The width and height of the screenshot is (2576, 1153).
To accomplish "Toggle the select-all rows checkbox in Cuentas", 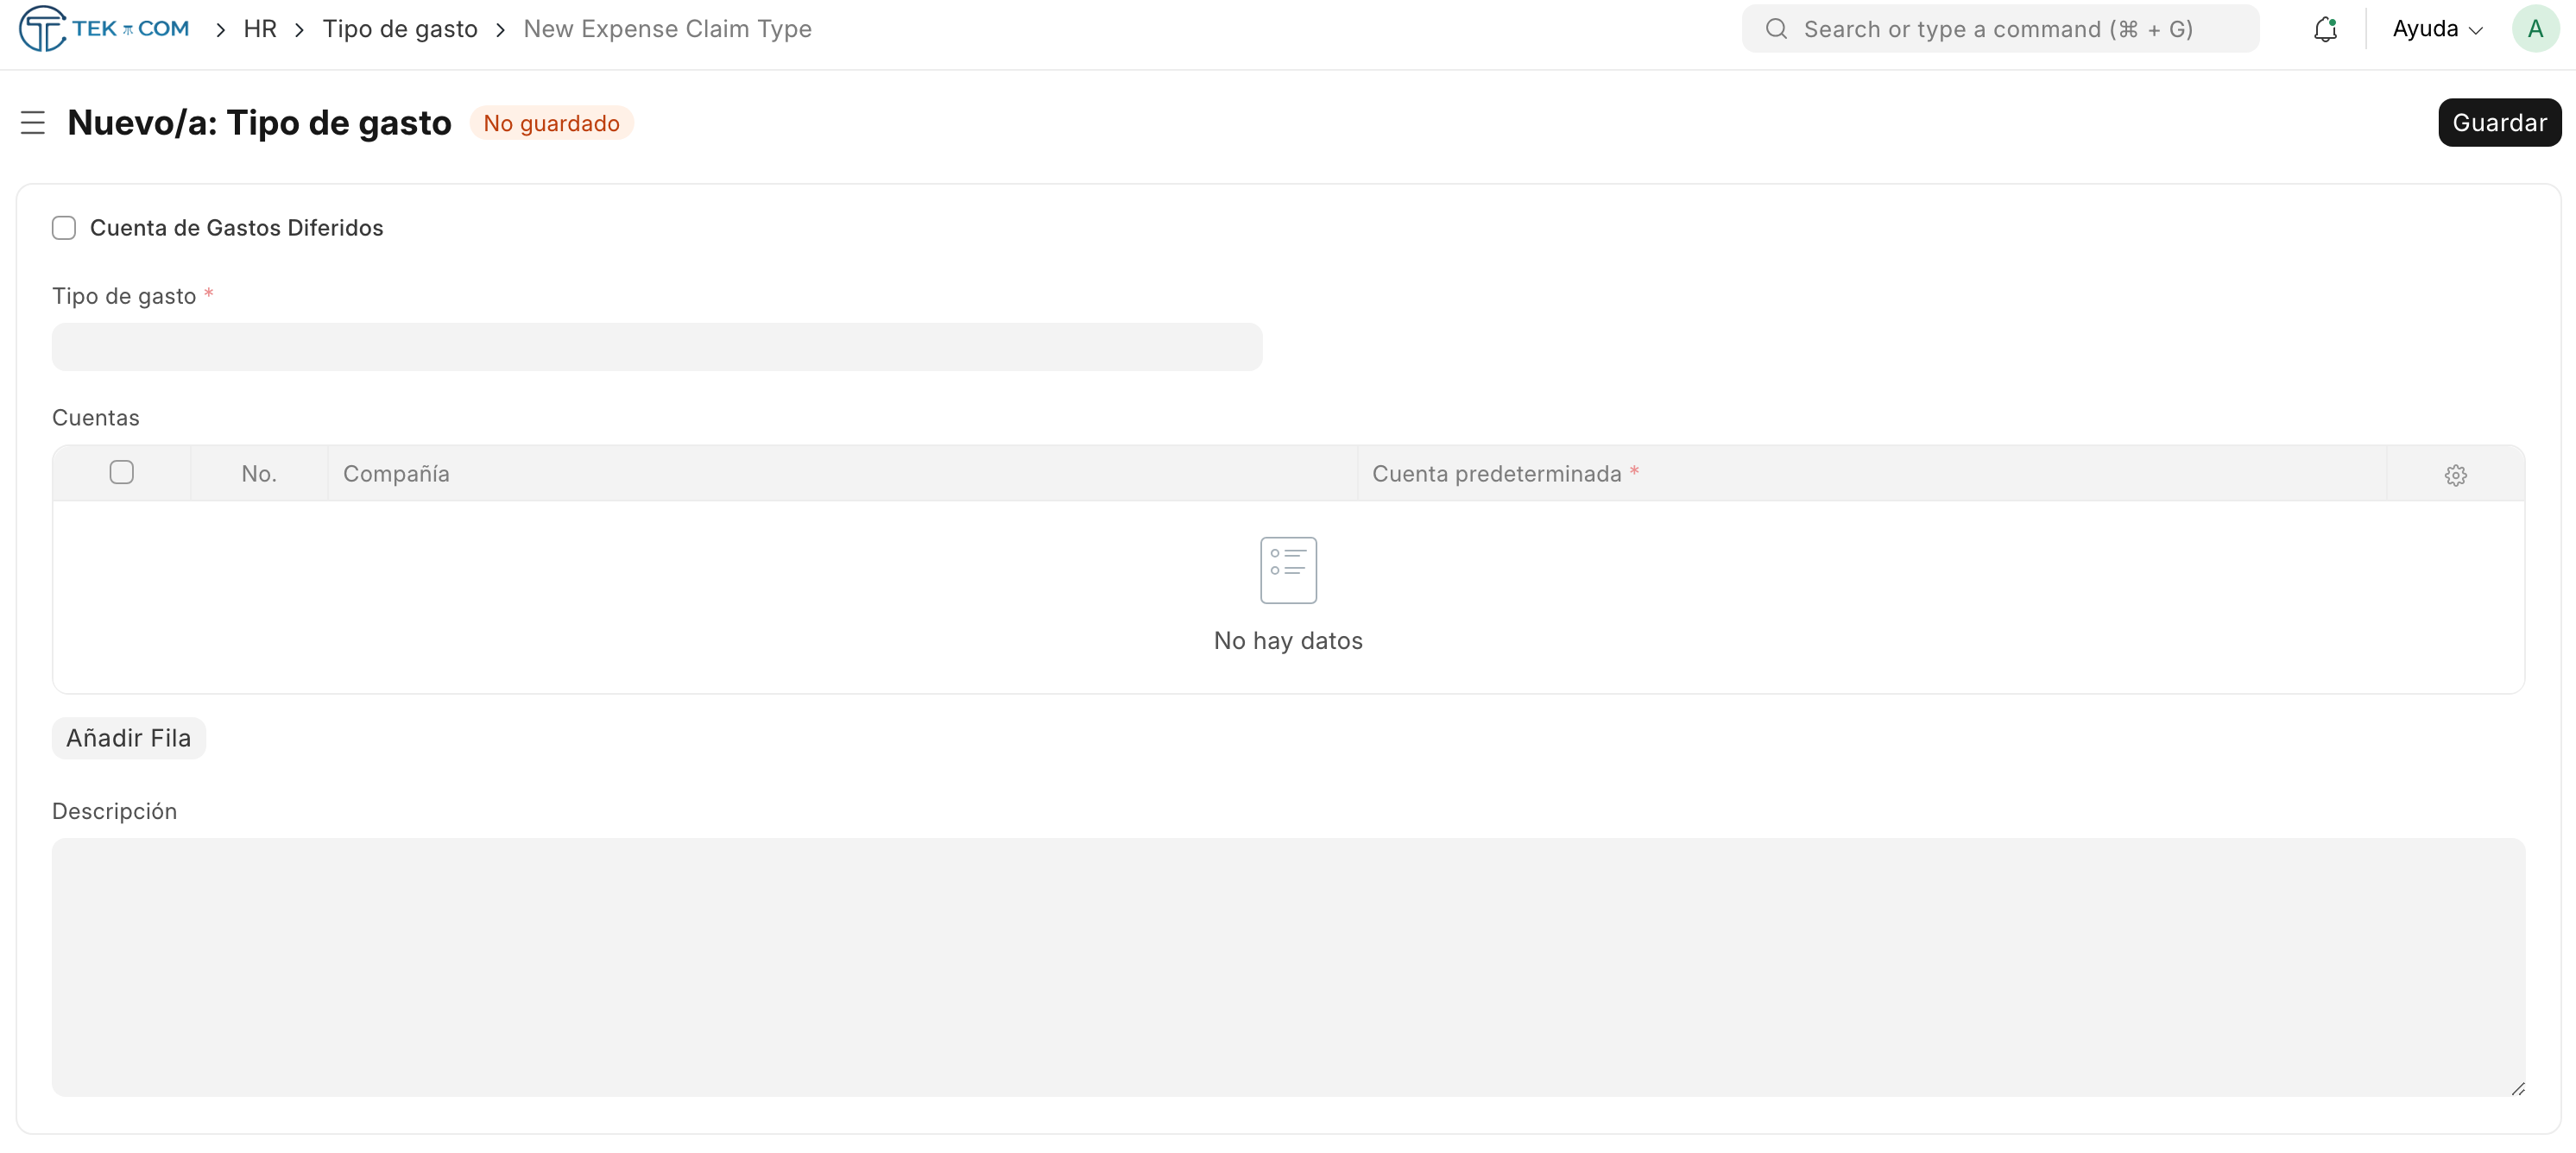I will click(x=122, y=473).
